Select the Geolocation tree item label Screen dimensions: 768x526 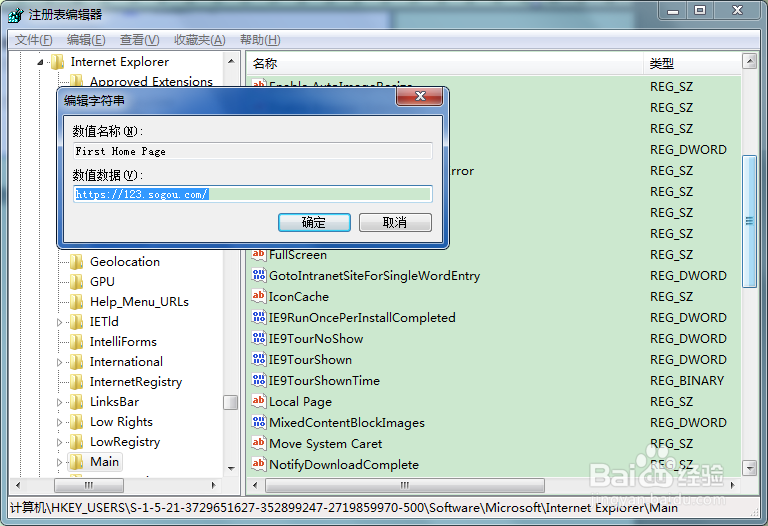click(x=125, y=262)
